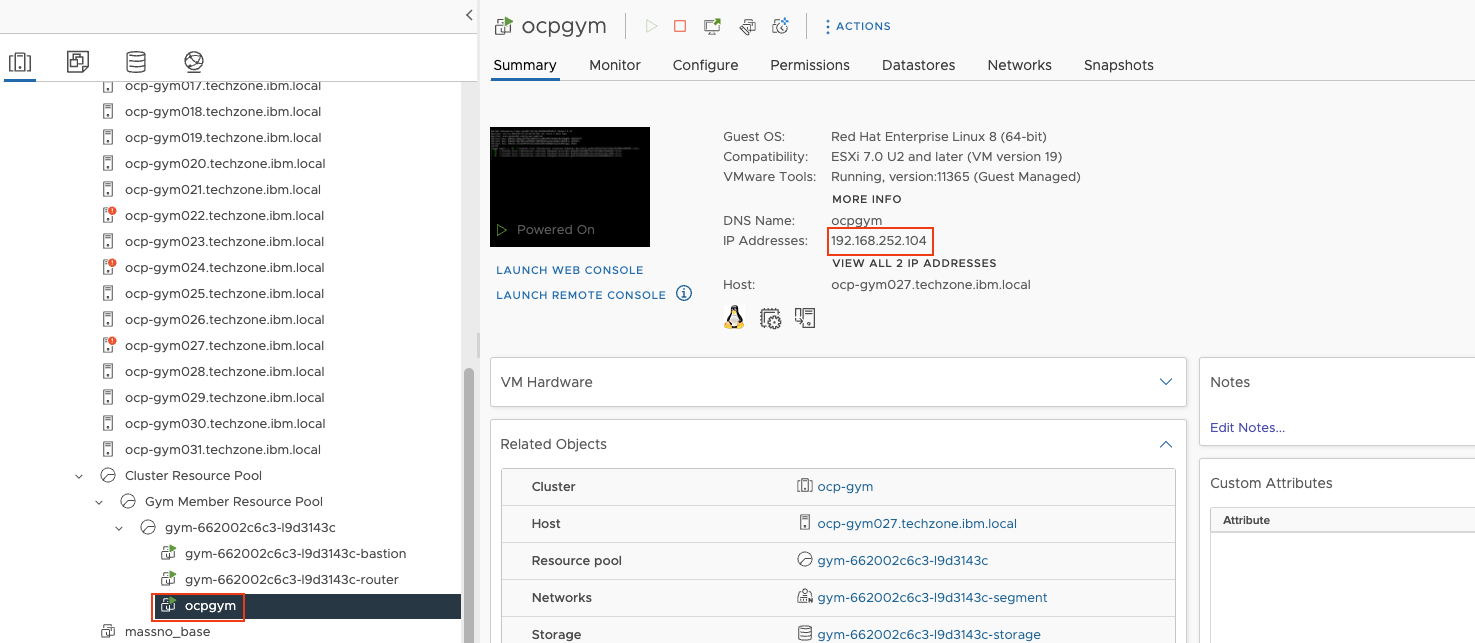The height and width of the screenshot is (643, 1475).
Task: Click alert host icon for ocp-gym027.techzone.ibm.local tree row
Action: click(x=109, y=345)
